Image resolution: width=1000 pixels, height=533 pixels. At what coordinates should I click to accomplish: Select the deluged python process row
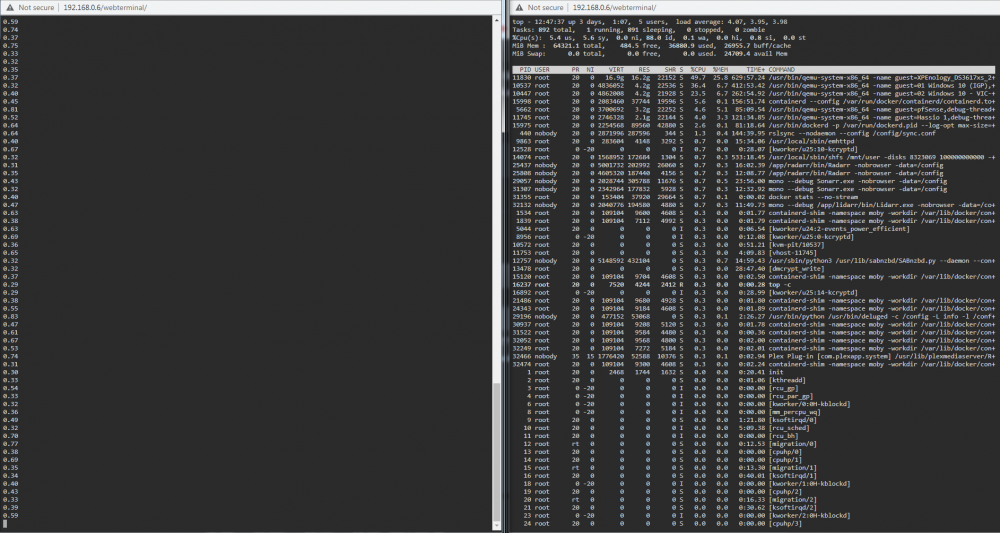[753, 316]
